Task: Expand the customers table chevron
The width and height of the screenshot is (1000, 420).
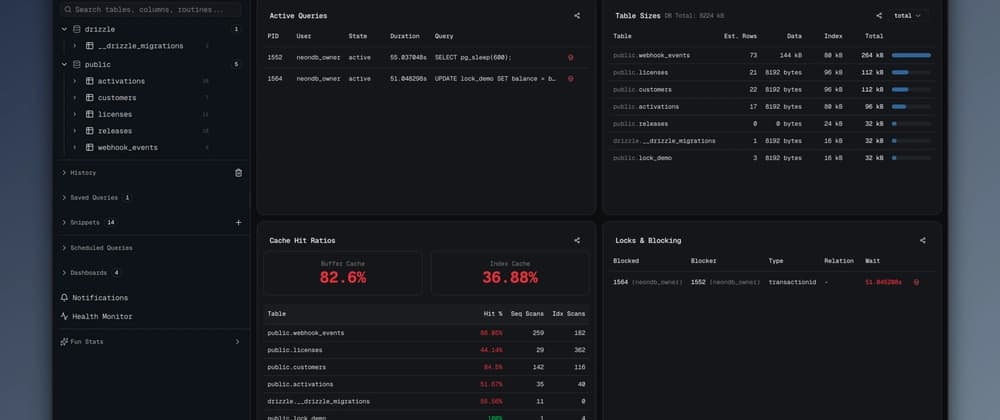Action: point(75,98)
